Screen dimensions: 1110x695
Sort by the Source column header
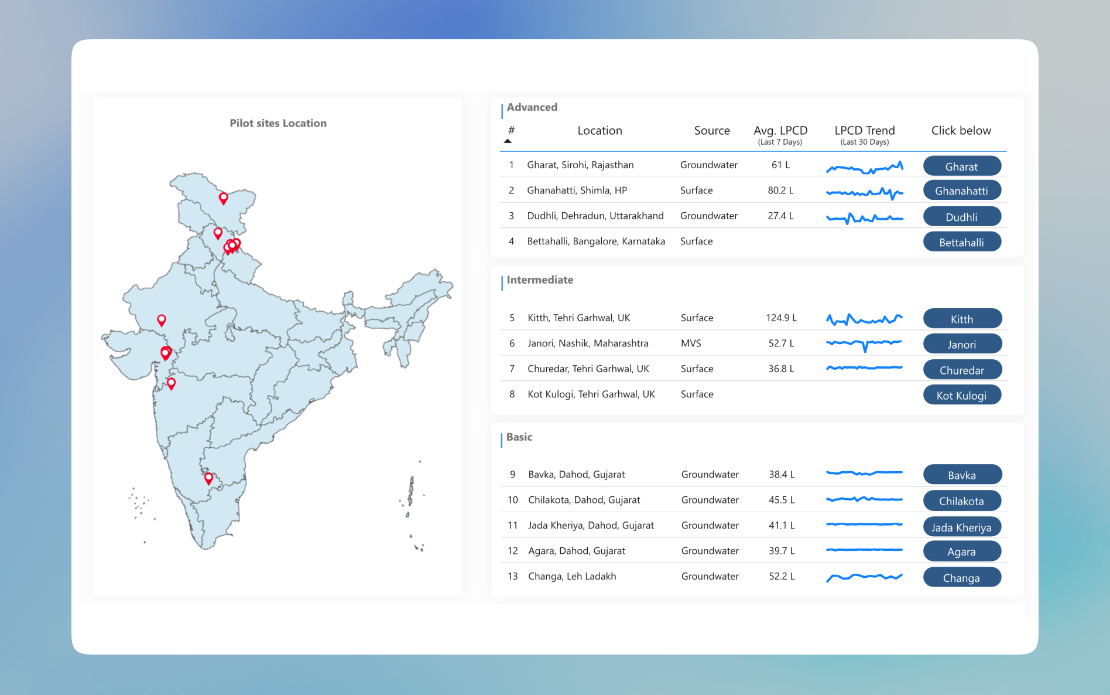point(711,130)
